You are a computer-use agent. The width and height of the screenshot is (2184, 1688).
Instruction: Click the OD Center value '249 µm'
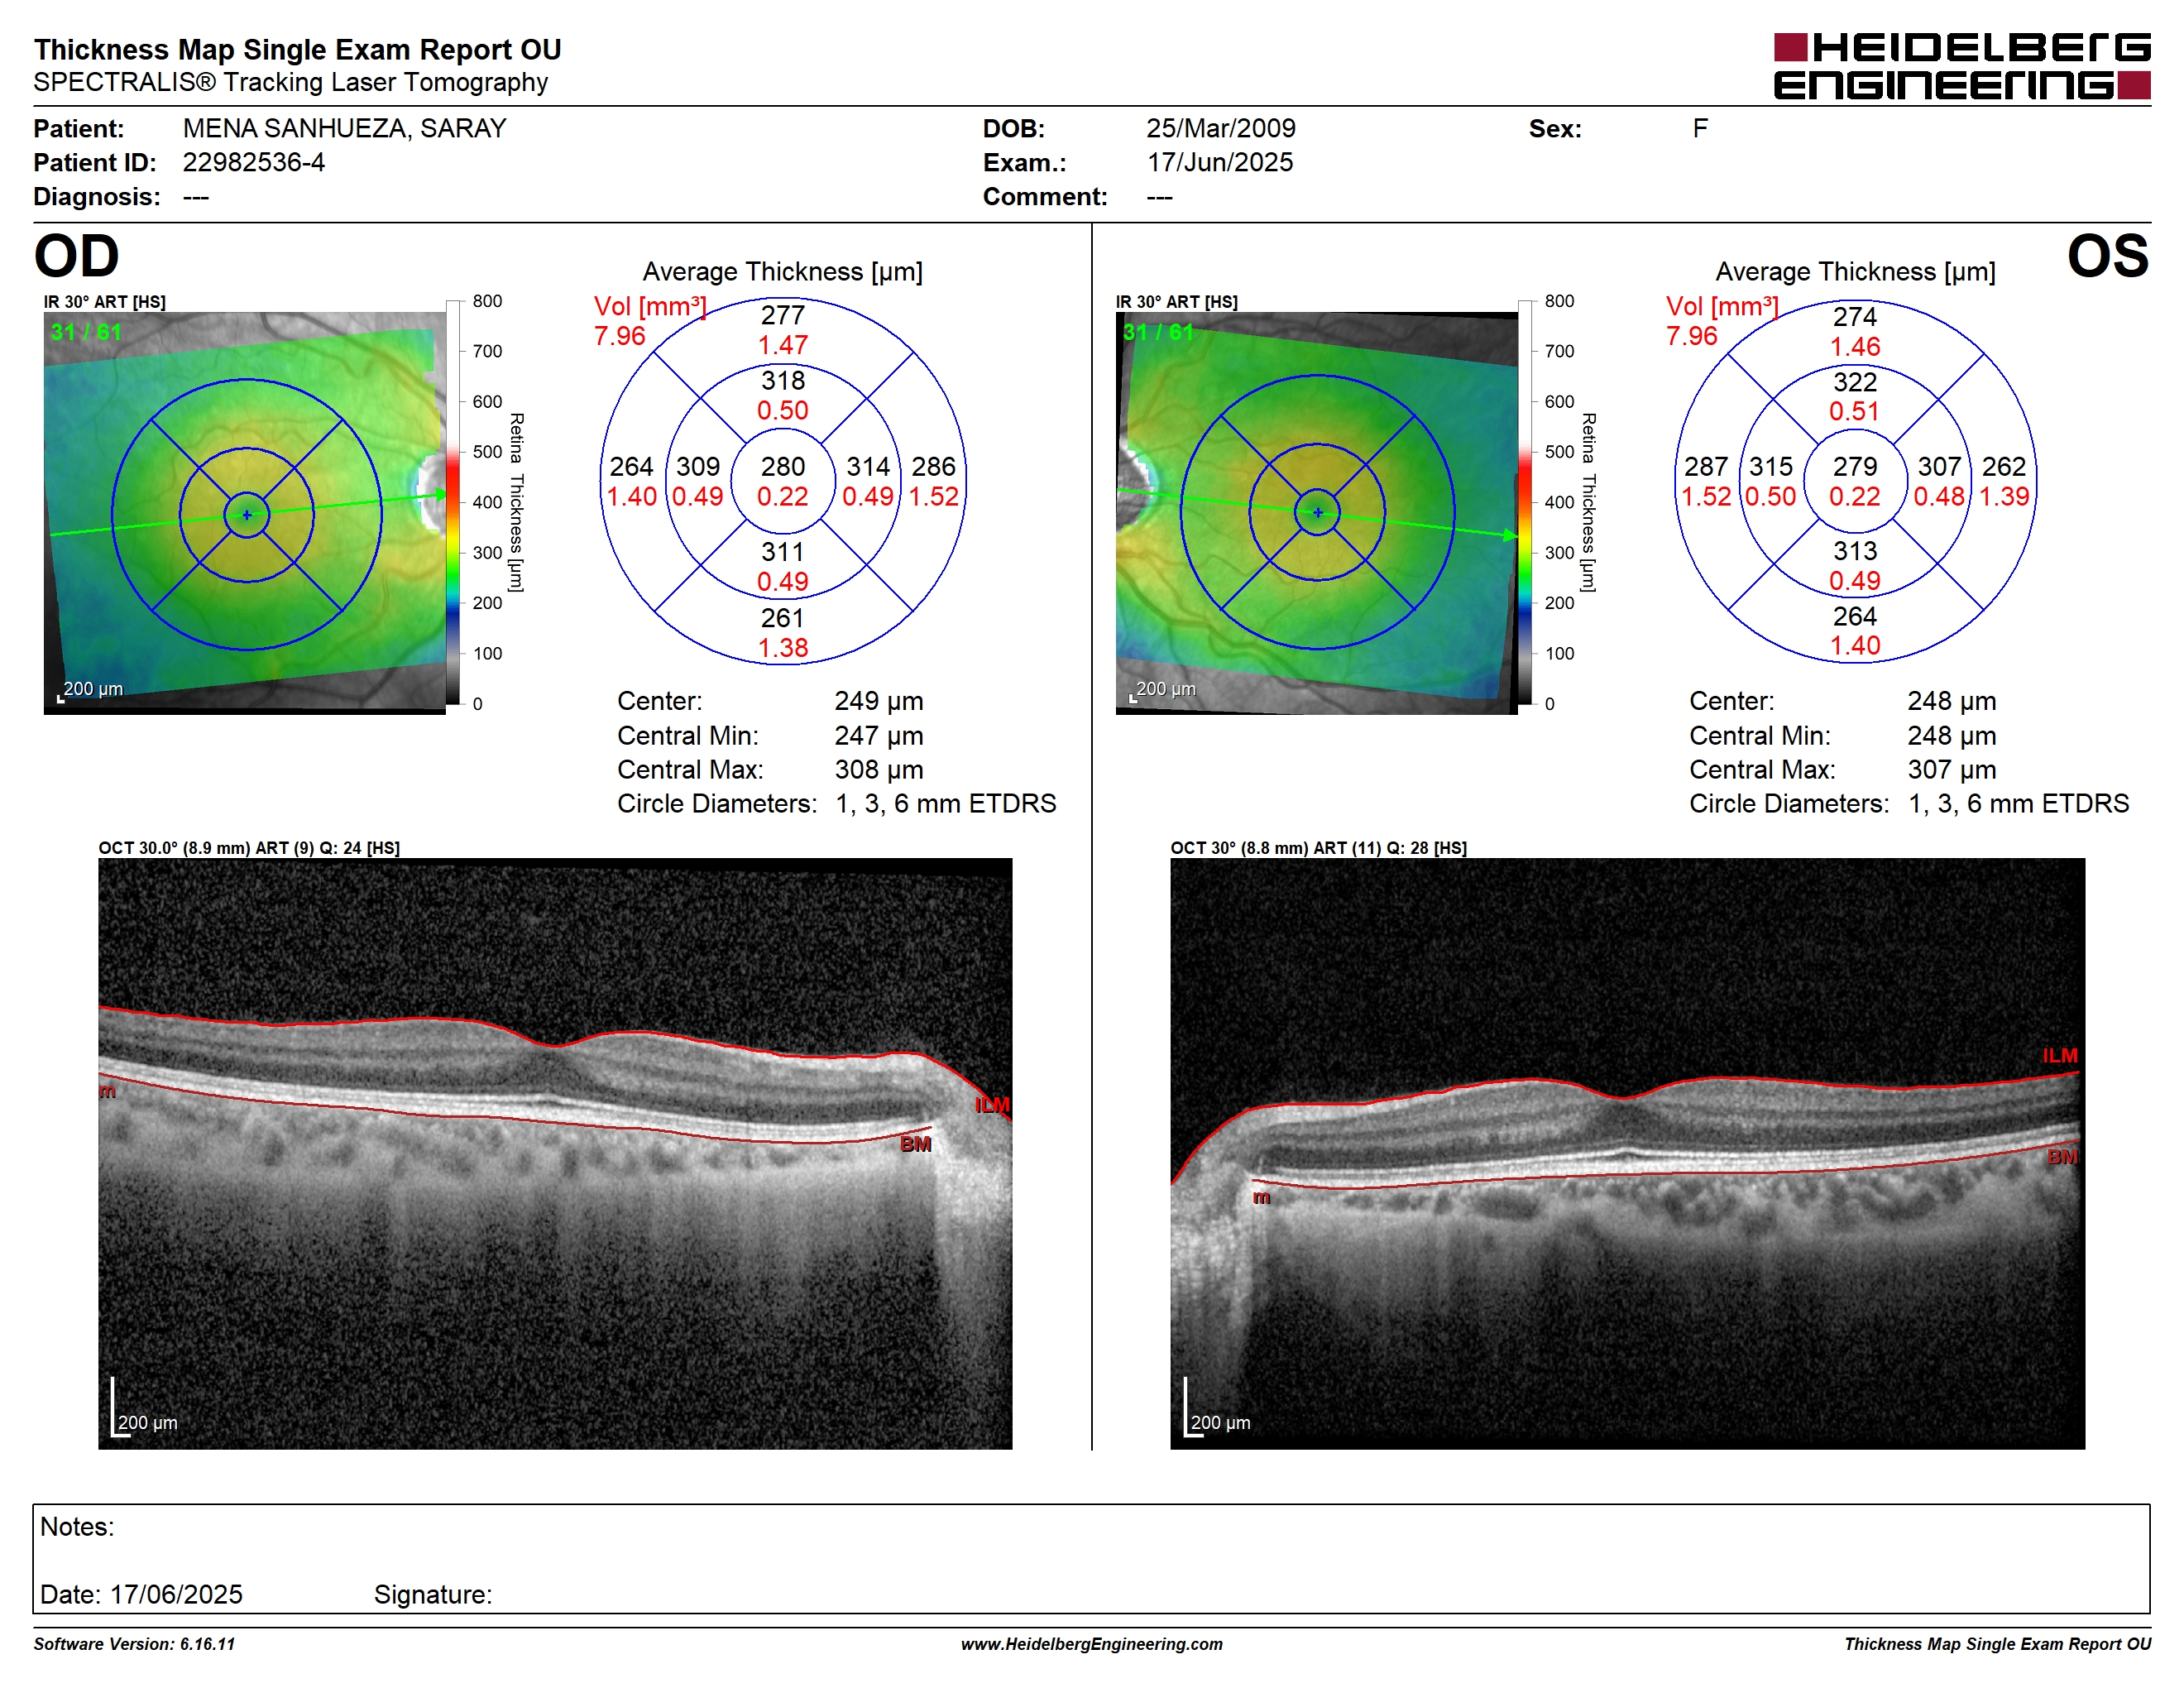[879, 701]
